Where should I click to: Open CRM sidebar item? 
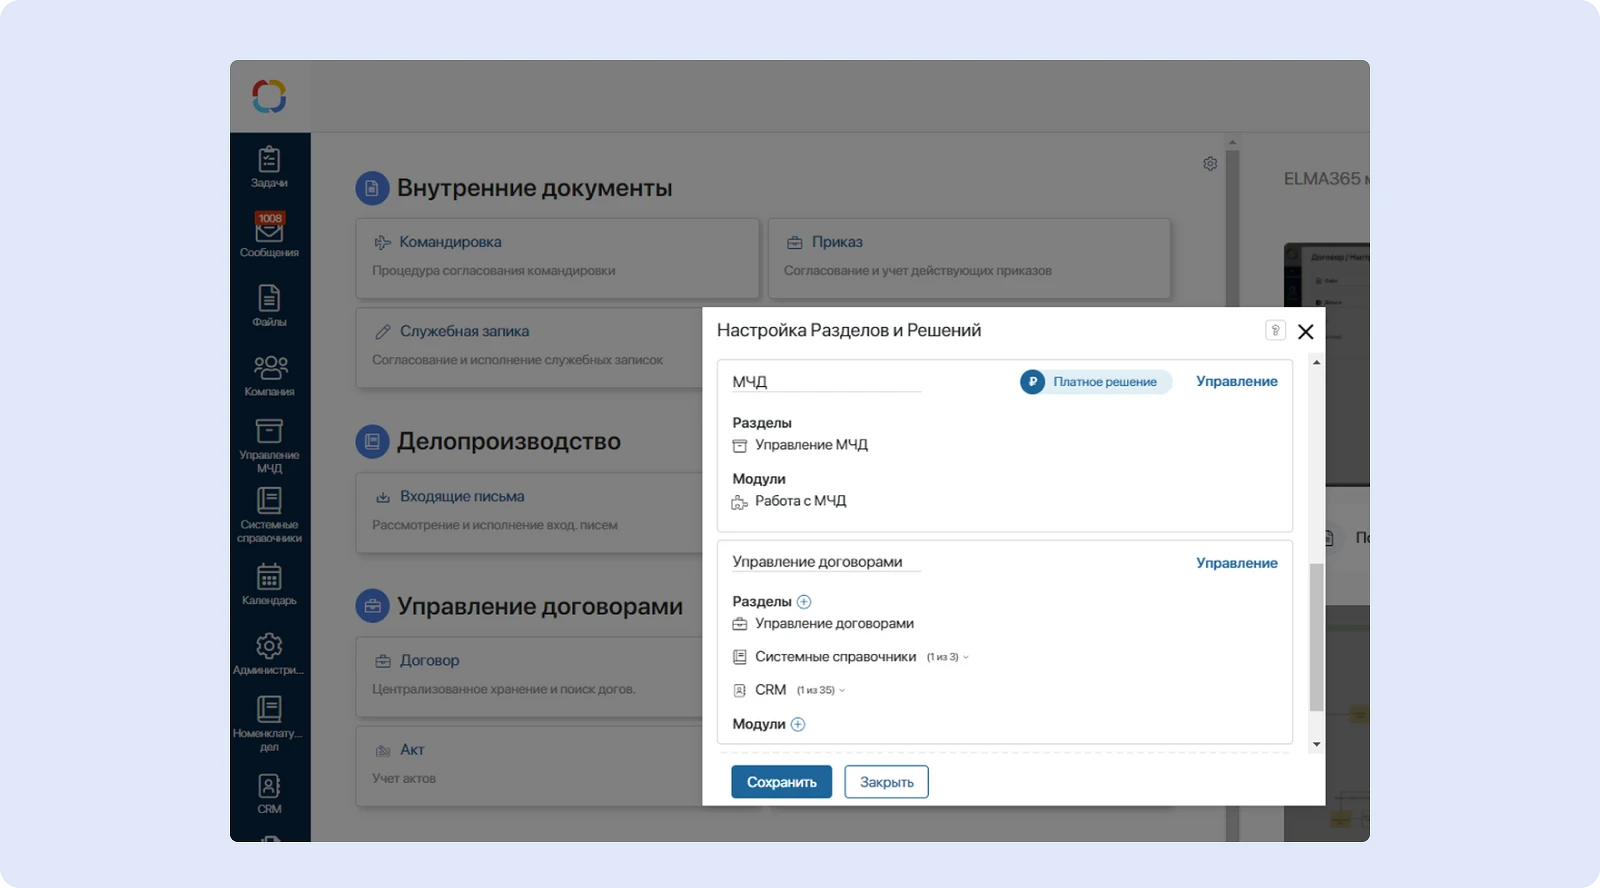click(x=269, y=794)
